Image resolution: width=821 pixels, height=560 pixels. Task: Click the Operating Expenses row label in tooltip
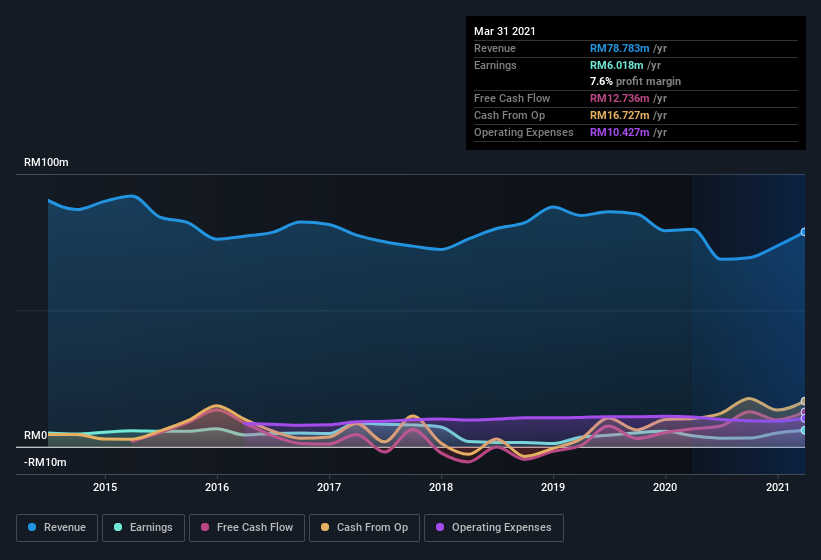524,132
